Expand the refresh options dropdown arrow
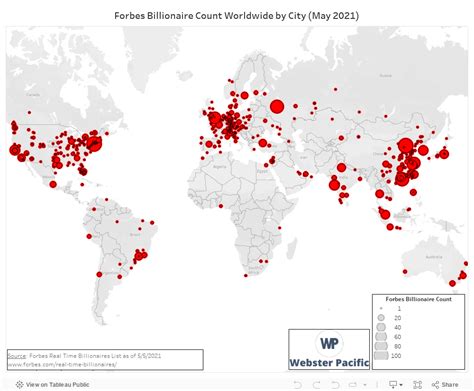Screen dimensions: 474x391 point(365,385)
